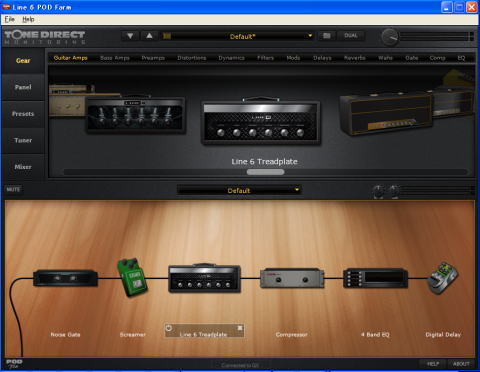Click the preset folder icon beside Default

(167, 36)
